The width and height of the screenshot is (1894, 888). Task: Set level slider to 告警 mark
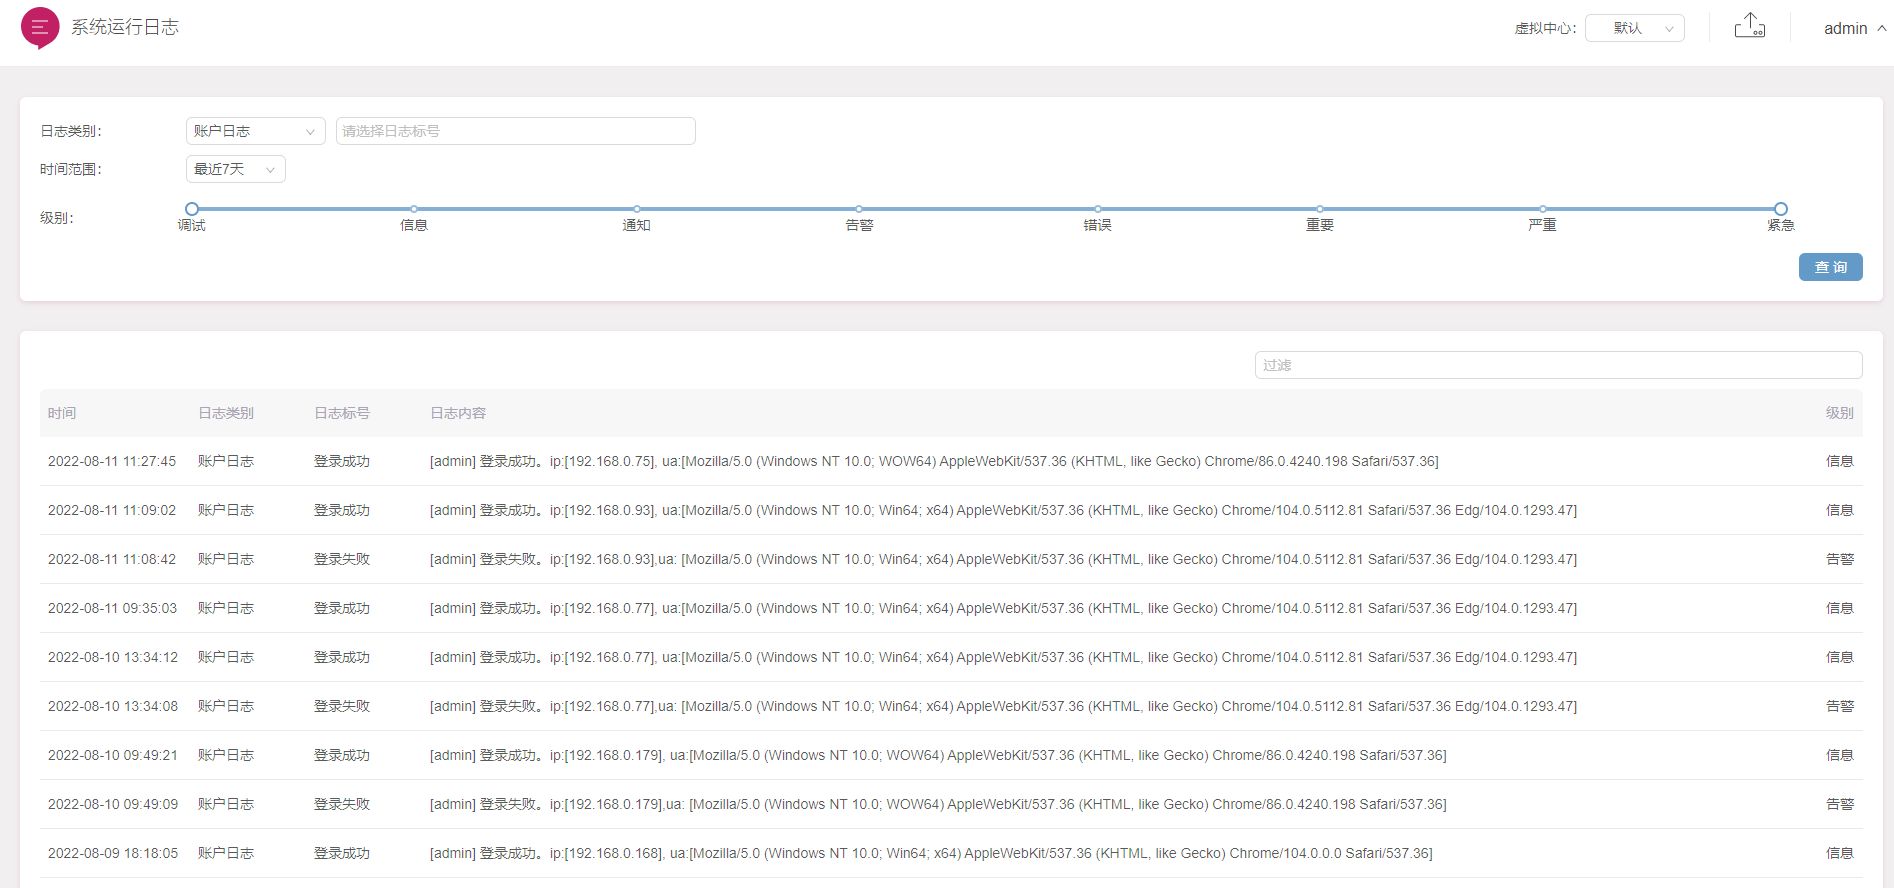(x=859, y=209)
